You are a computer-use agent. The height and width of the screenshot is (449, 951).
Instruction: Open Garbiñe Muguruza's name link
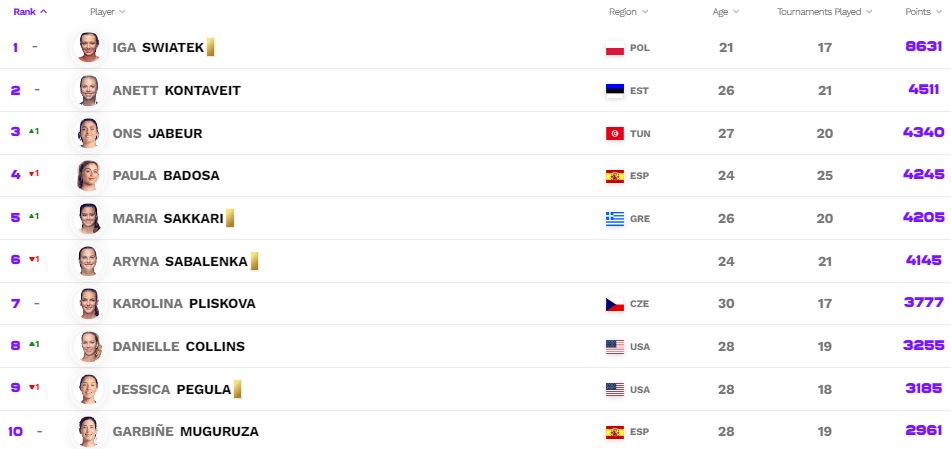coord(185,432)
